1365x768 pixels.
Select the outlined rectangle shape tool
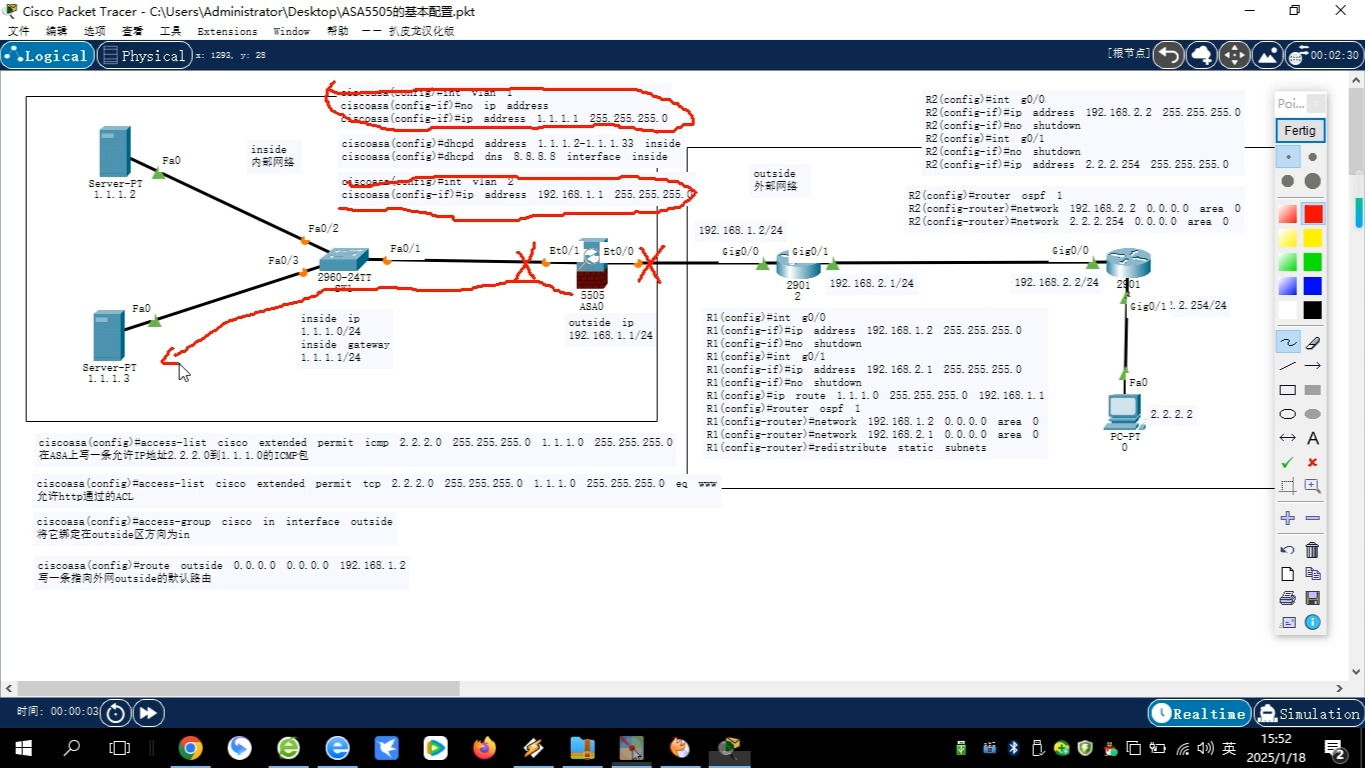(1288, 390)
